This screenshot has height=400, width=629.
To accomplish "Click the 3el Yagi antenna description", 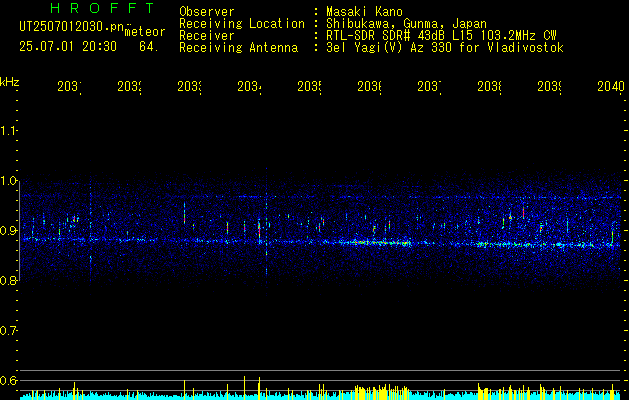I will pos(445,48).
